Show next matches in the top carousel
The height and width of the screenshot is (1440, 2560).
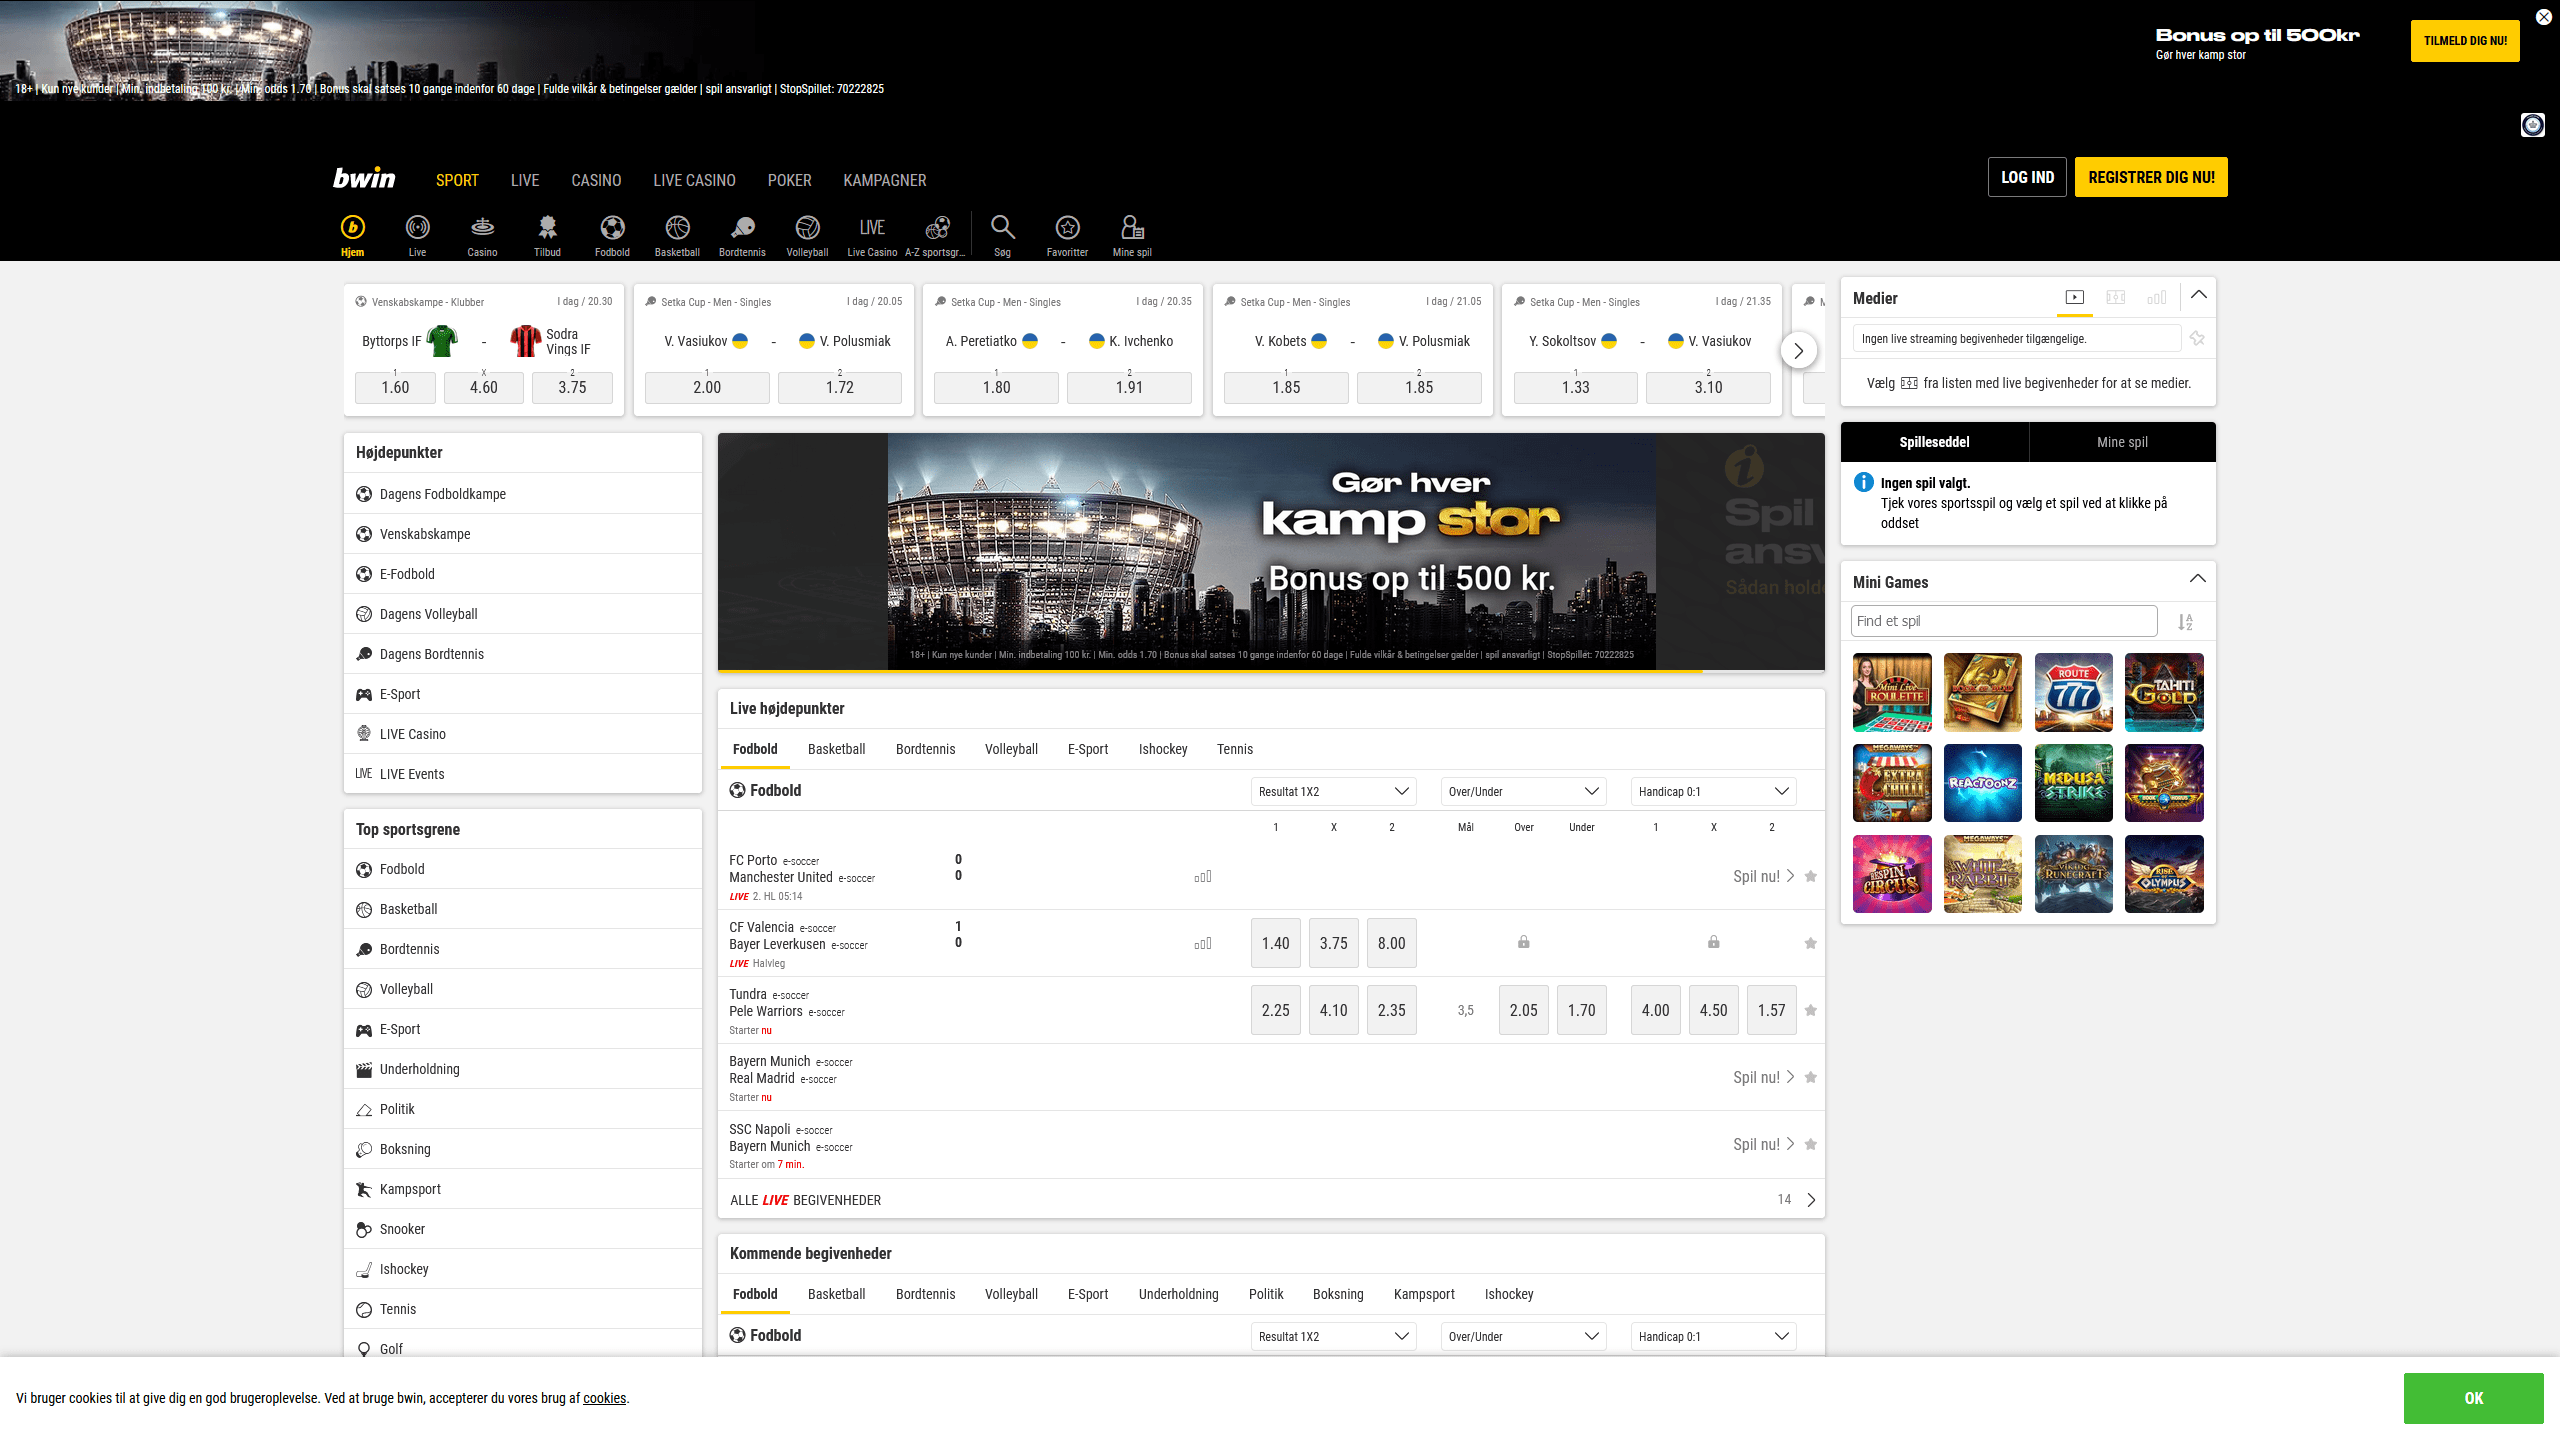[x=1798, y=350]
